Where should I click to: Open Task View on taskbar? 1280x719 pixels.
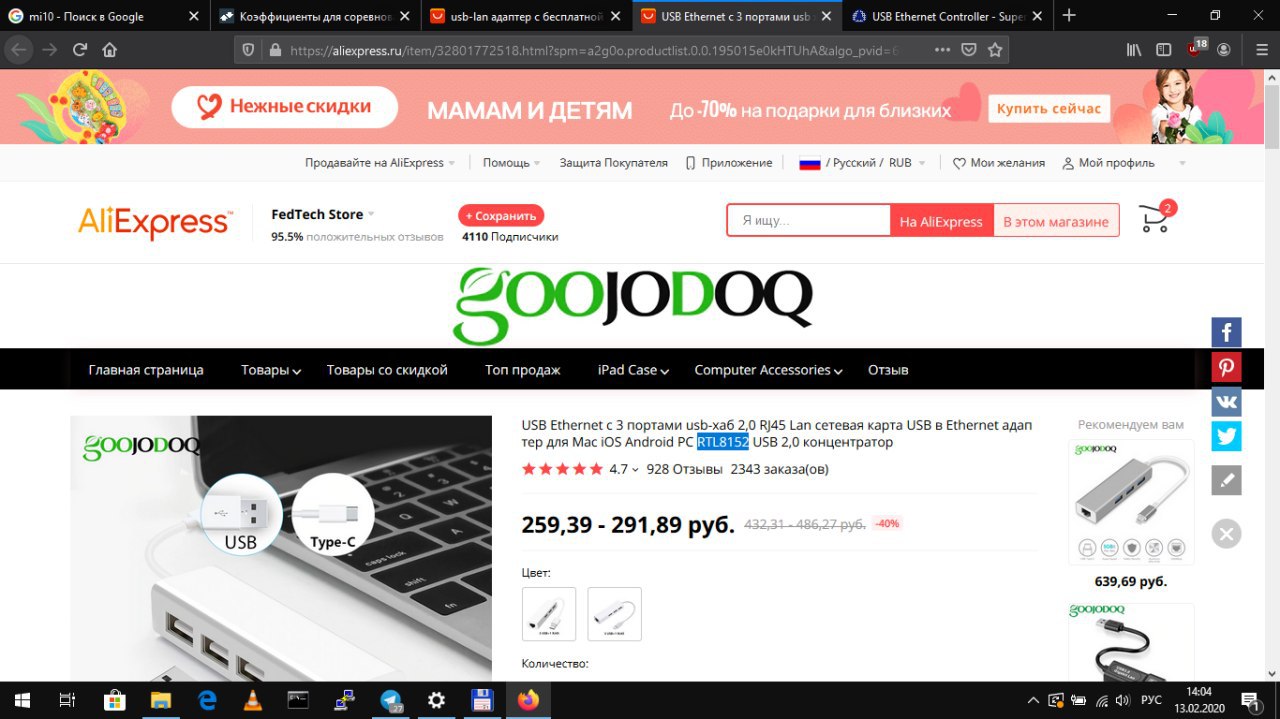point(67,700)
